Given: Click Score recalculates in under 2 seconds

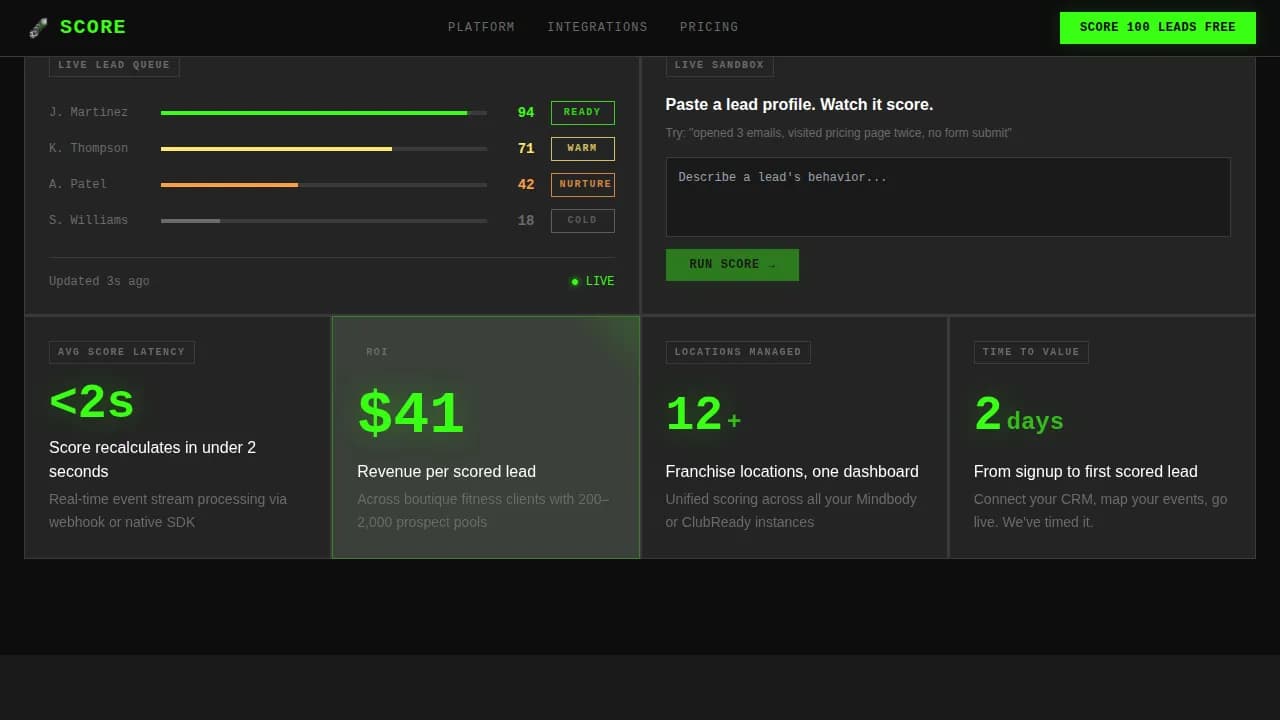Looking at the screenshot, I should point(152,460).
